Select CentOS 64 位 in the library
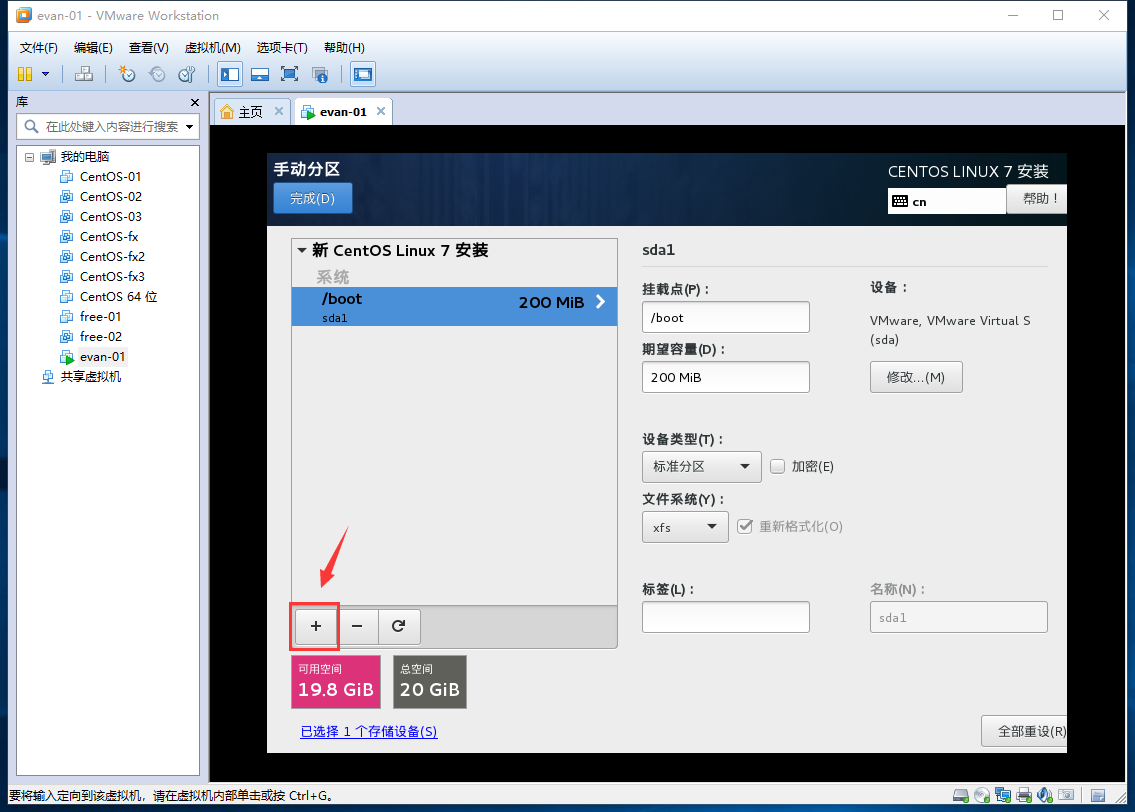The height and width of the screenshot is (812, 1135). (x=109, y=297)
